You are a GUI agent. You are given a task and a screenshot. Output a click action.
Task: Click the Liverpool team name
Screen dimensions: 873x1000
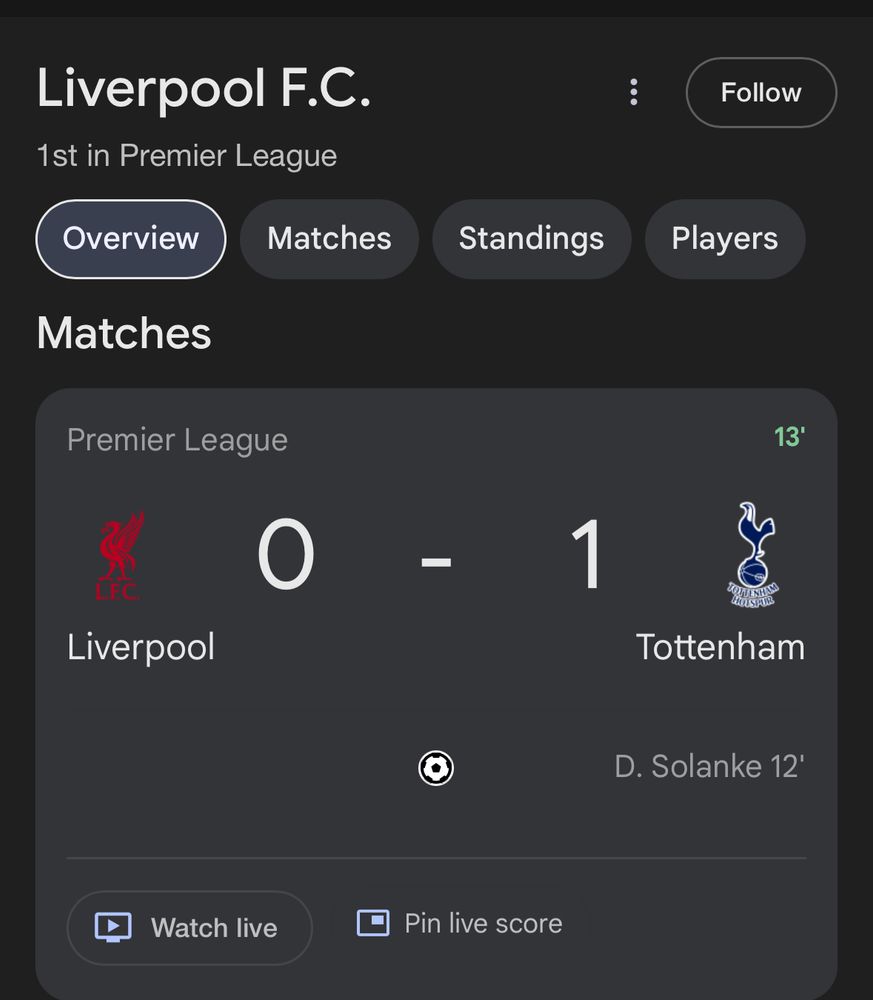point(141,647)
